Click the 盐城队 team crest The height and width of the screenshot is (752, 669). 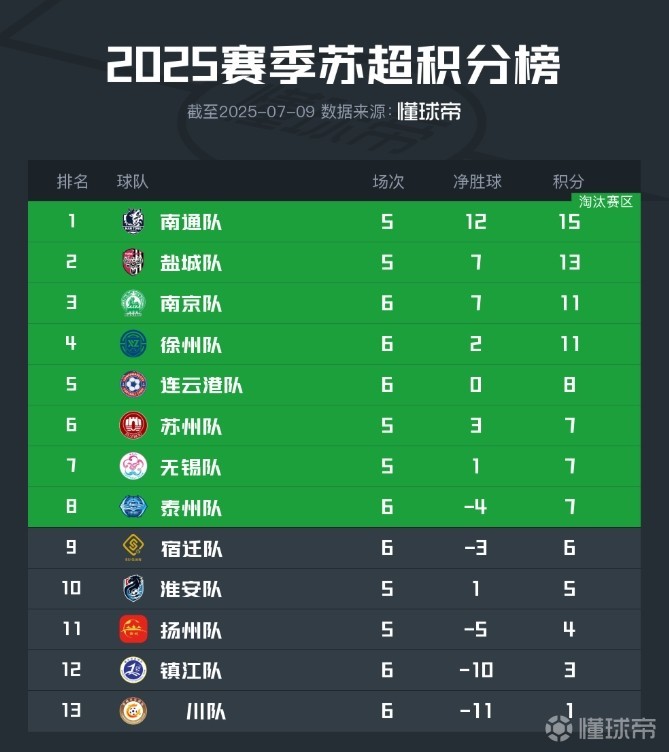click(133, 262)
